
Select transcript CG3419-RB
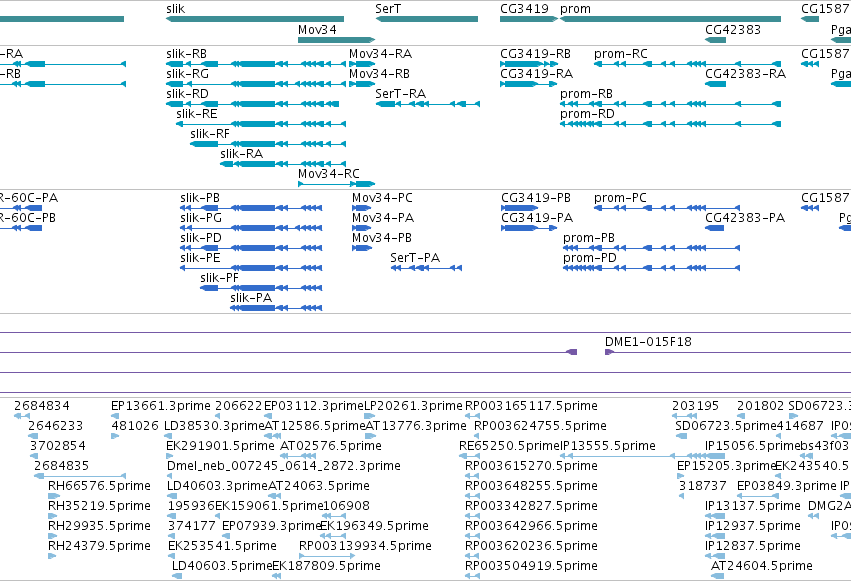tap(535, 54)
